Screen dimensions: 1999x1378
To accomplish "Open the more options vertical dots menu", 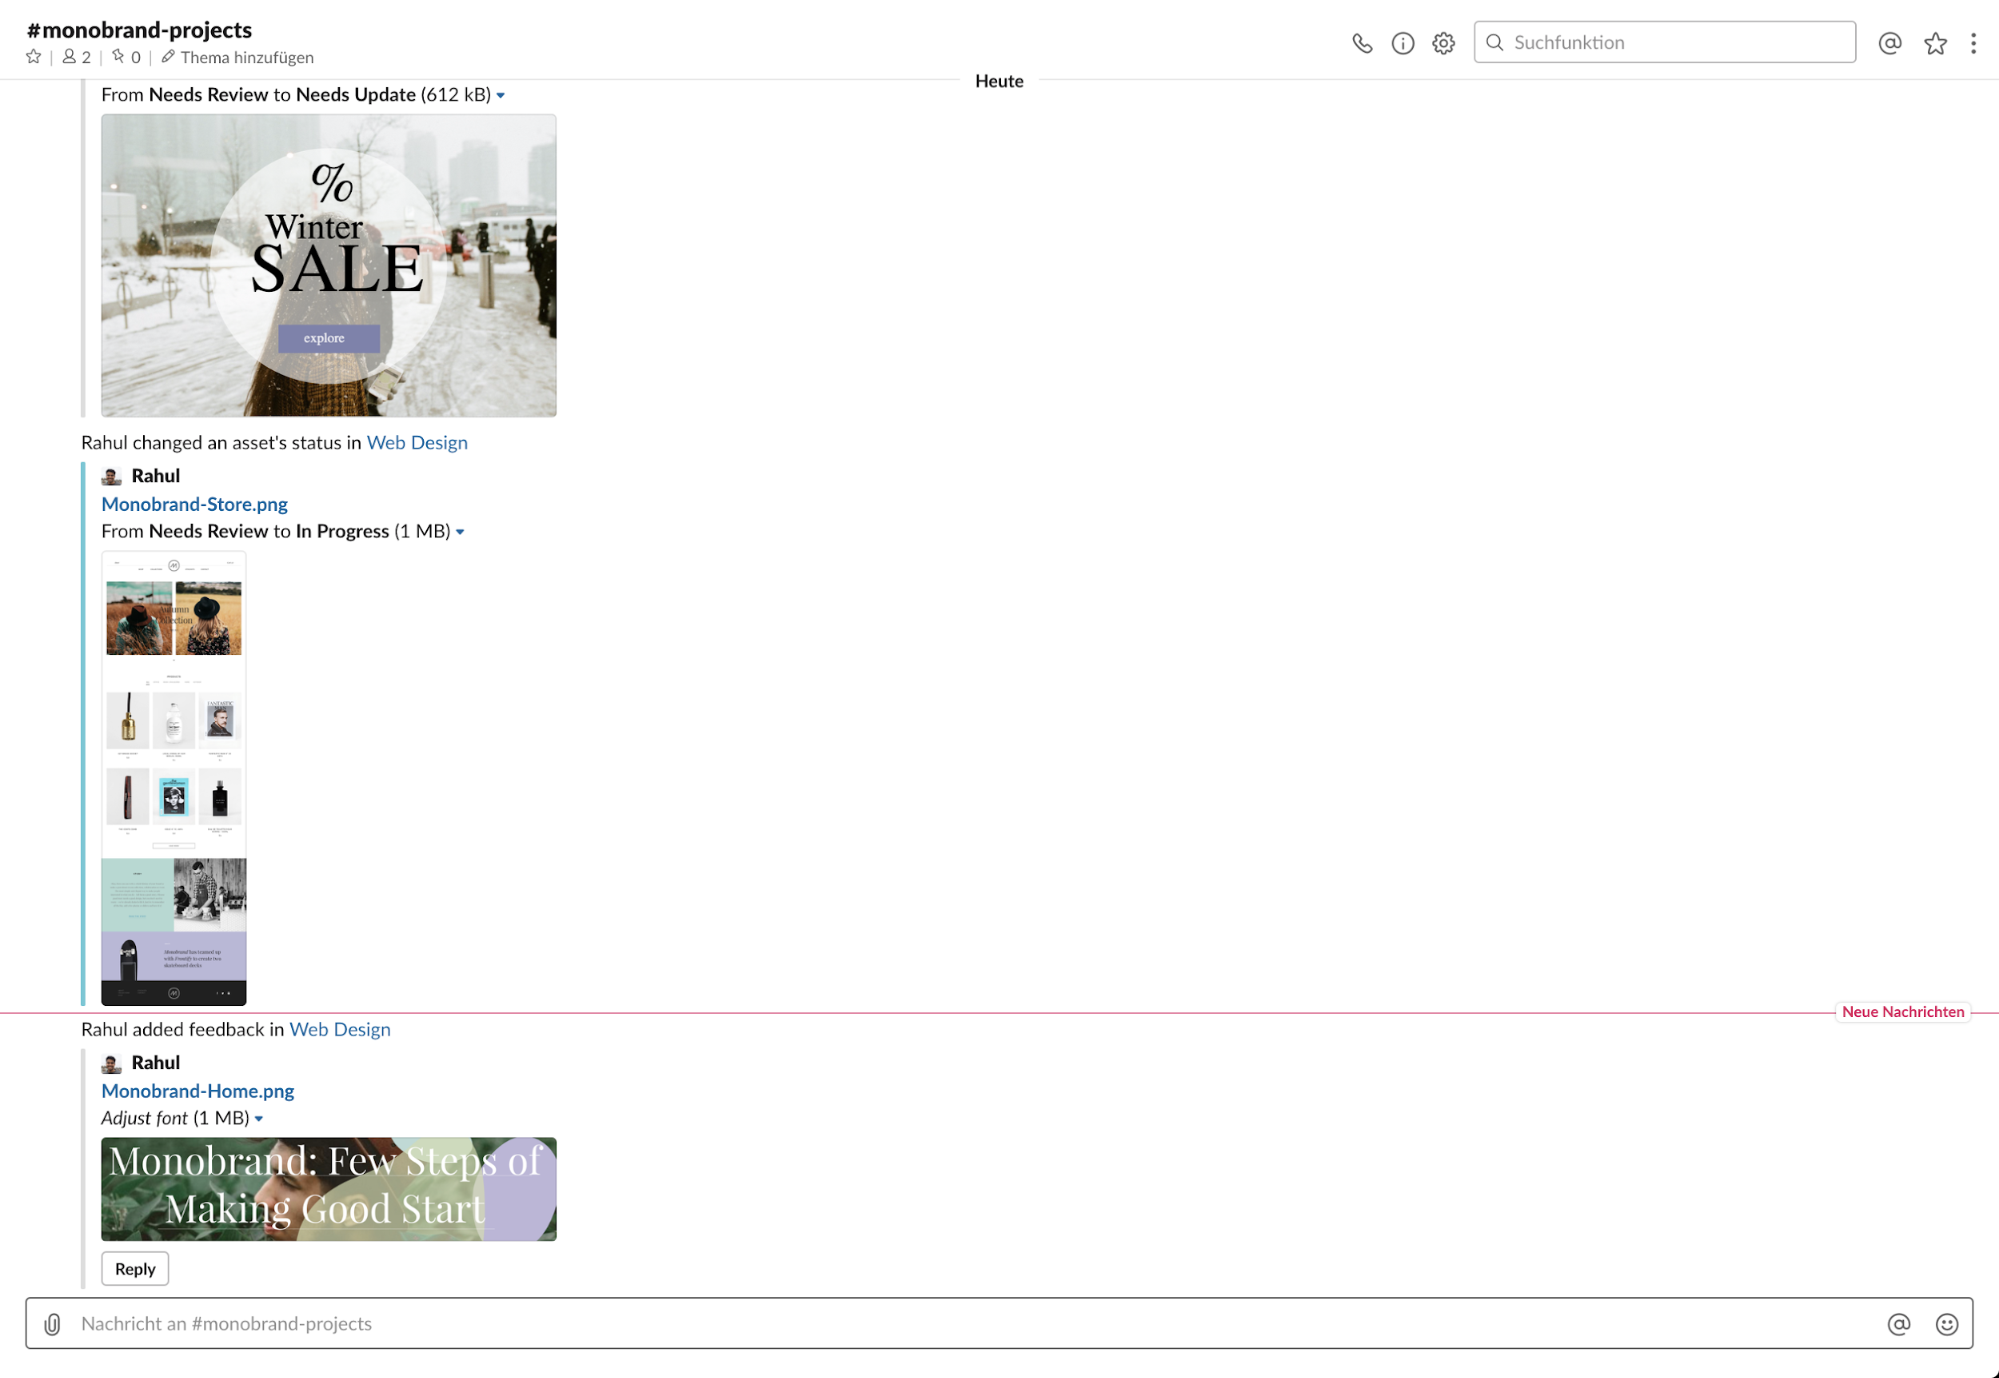I will [x=1973, y=43].
